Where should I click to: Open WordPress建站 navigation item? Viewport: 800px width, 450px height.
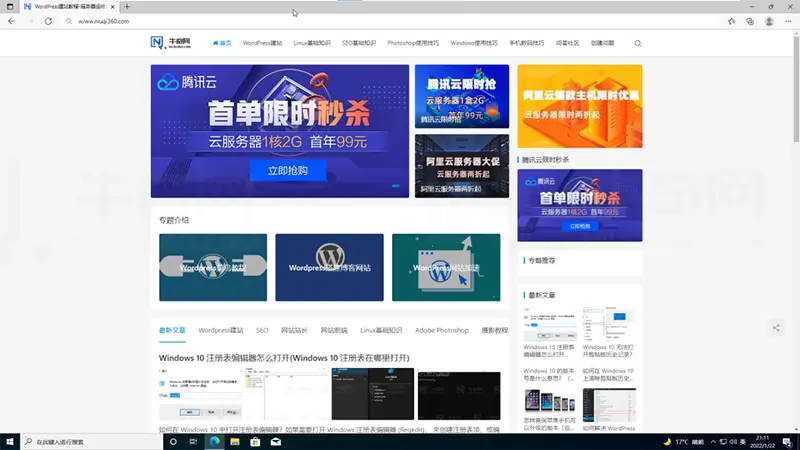pos(262,43)
